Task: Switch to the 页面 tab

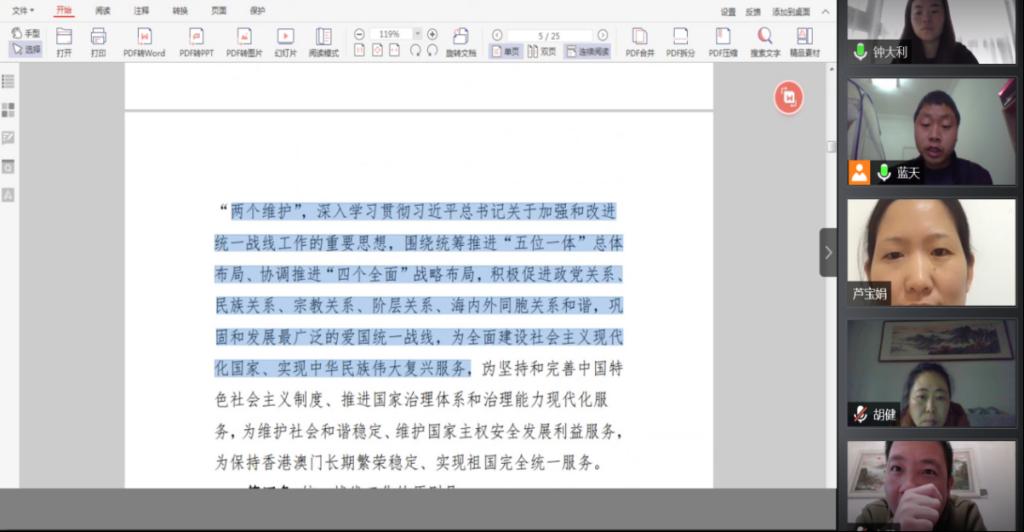Action: tap(219, 10)
